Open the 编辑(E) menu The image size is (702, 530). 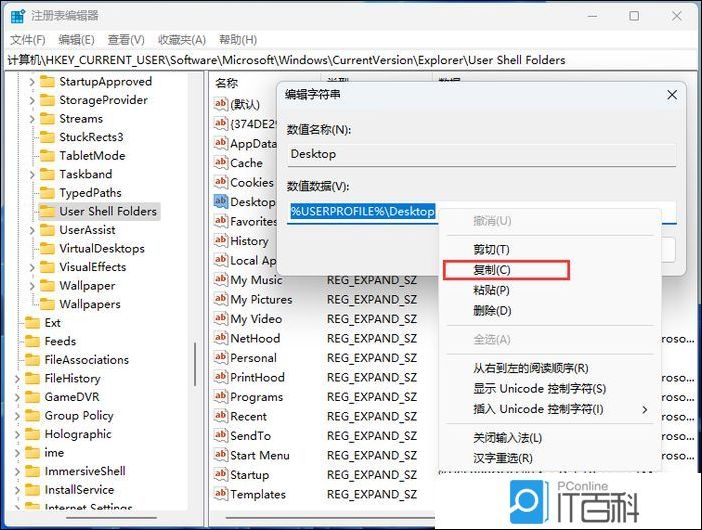77,40
